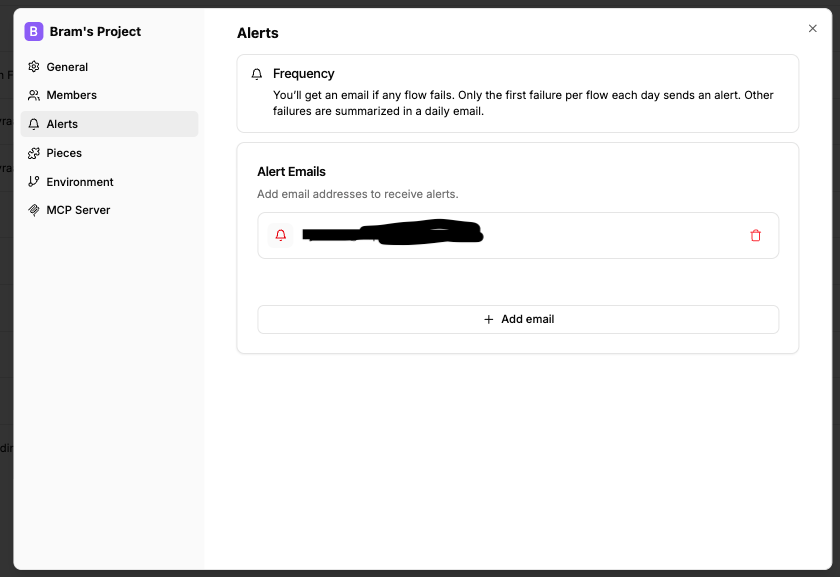Click the Bram's Project title
The height and width of the screenshot is (577, 840).
[95, 31]
